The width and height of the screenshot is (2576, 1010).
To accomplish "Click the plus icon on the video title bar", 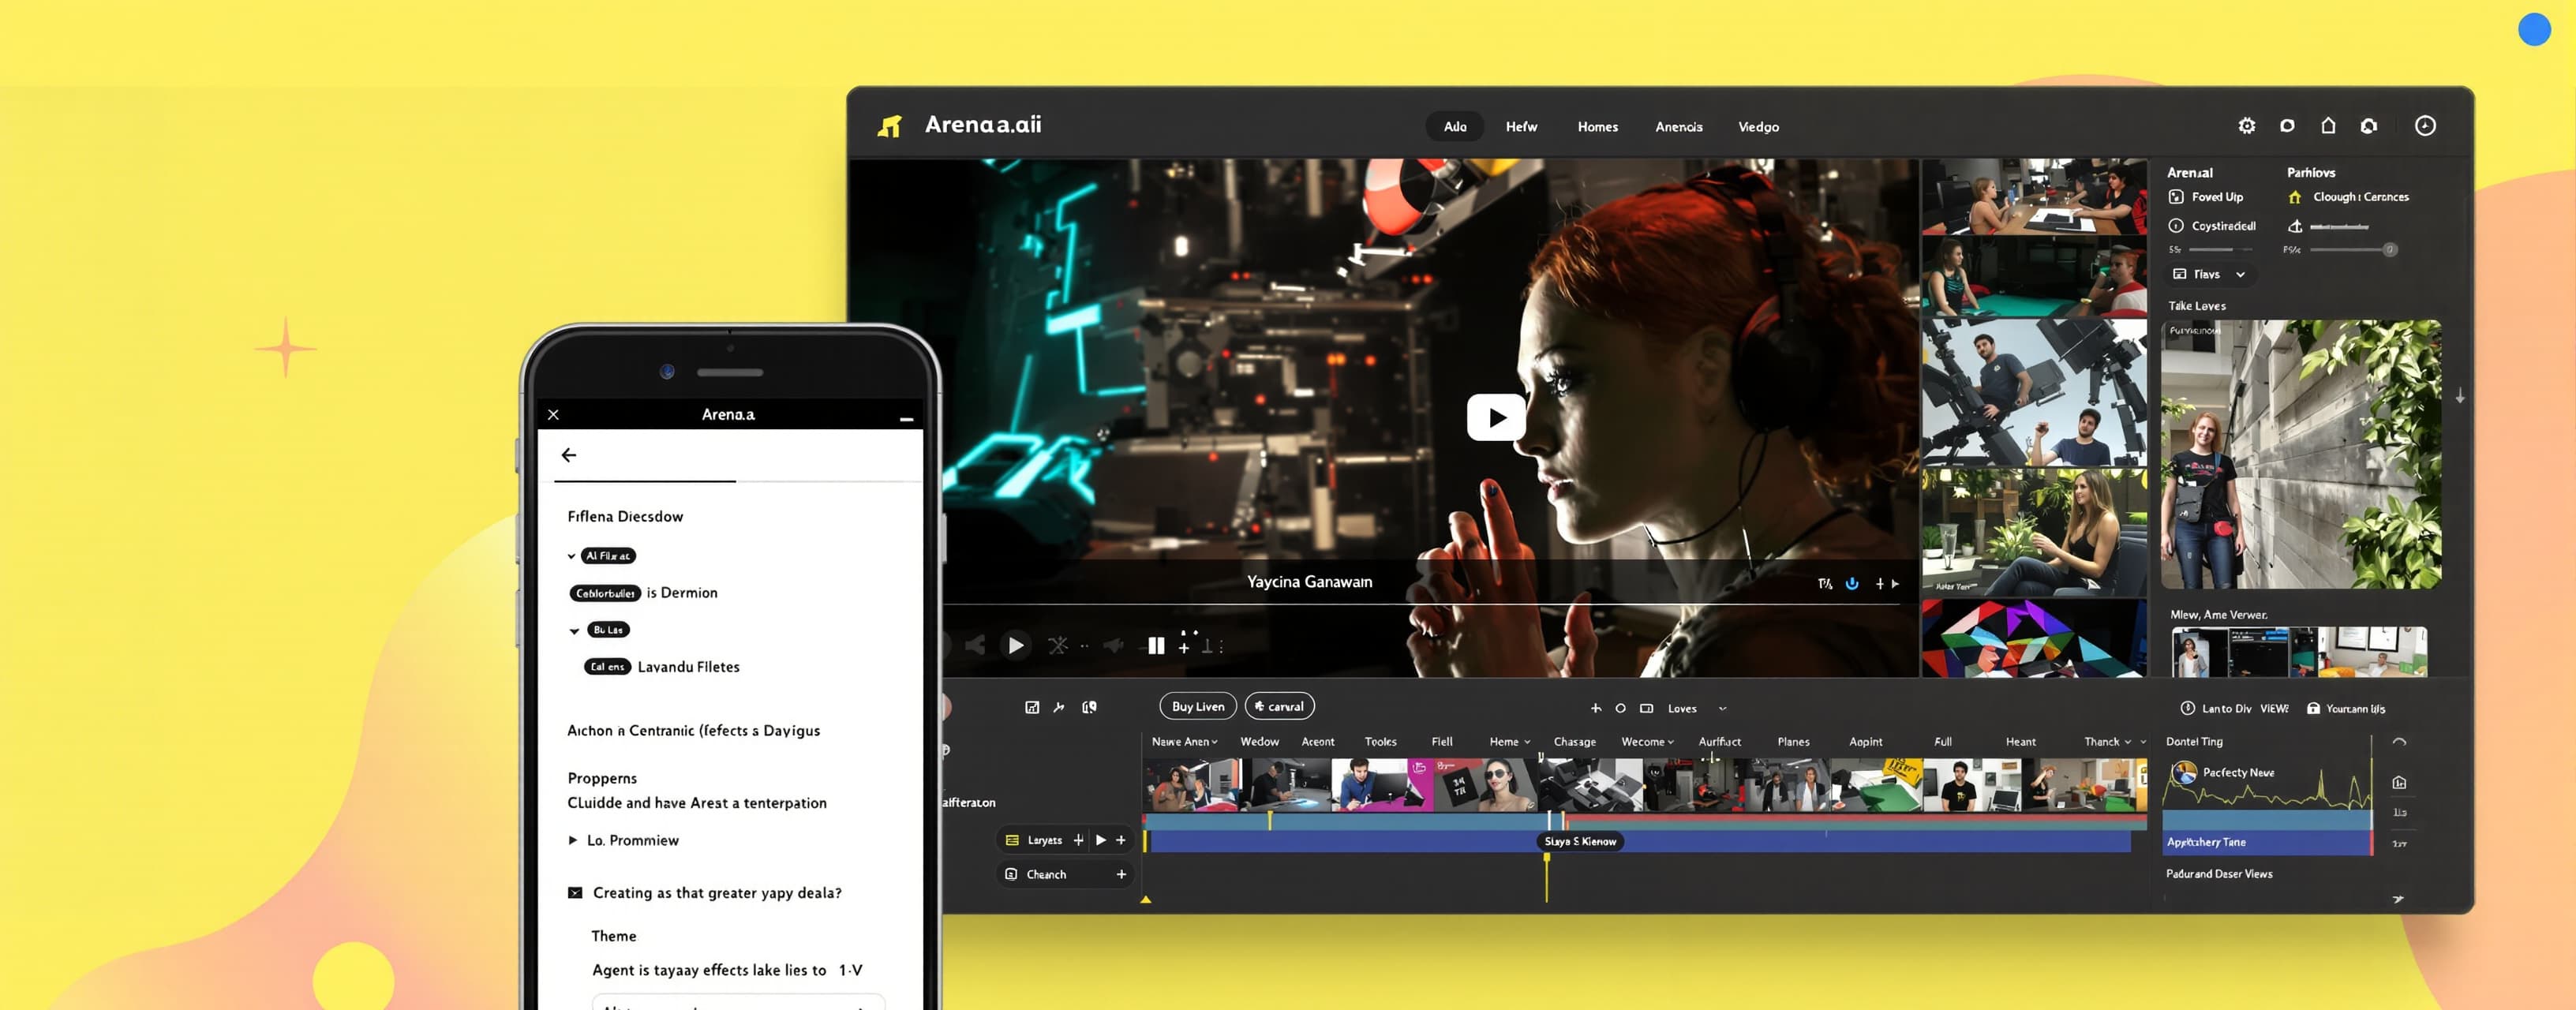I will point(1880,583).
